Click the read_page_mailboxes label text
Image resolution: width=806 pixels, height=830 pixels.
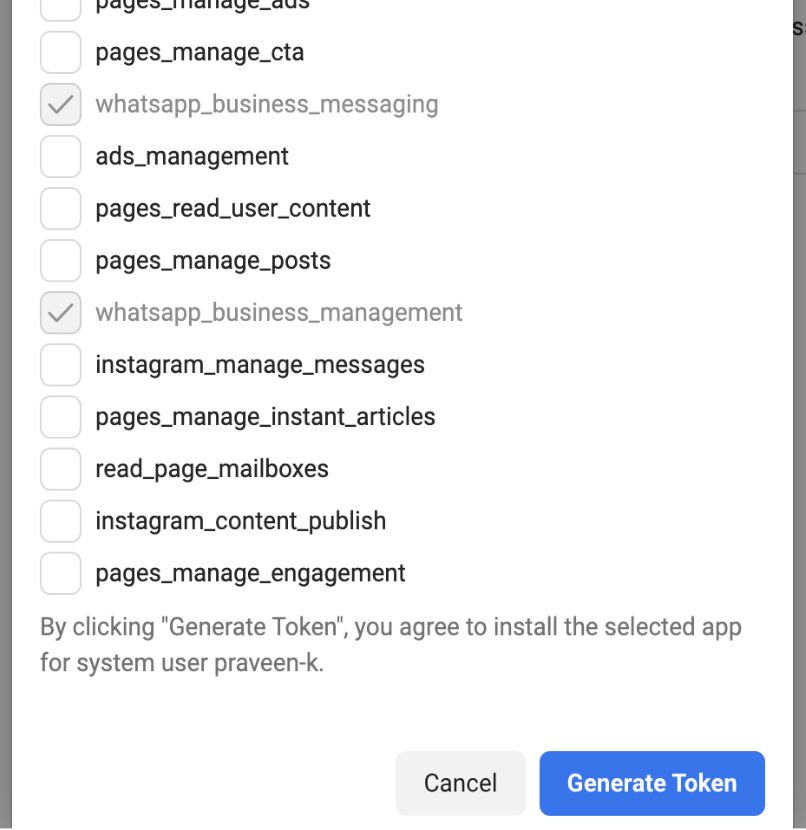pos(212,470)
